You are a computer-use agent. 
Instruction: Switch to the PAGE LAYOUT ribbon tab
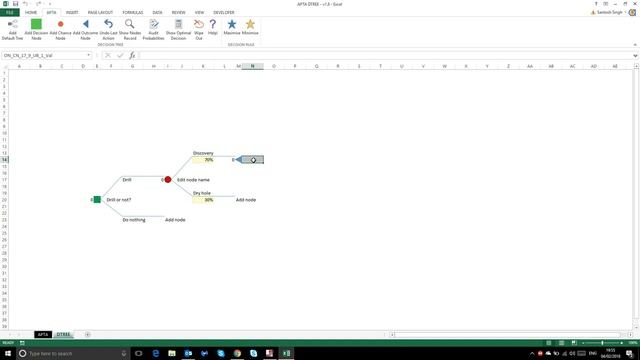[x=100, y=13]
